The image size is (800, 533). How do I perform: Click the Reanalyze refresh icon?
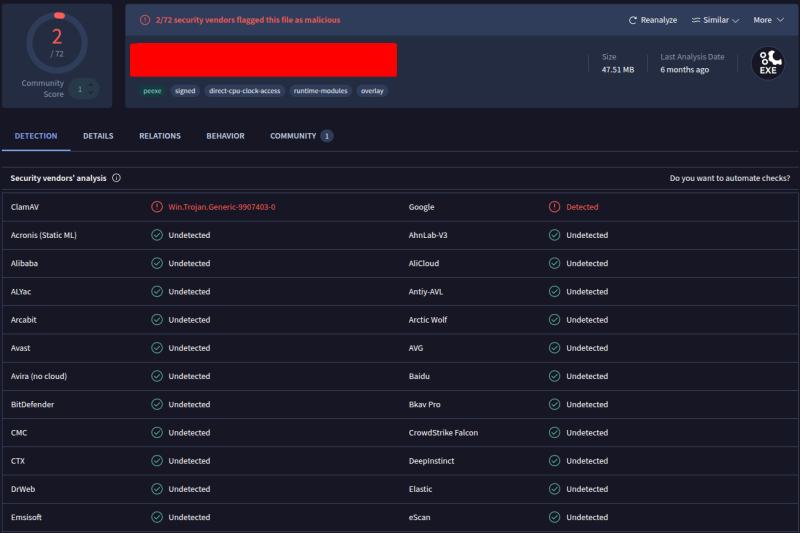tap(633, 20)
